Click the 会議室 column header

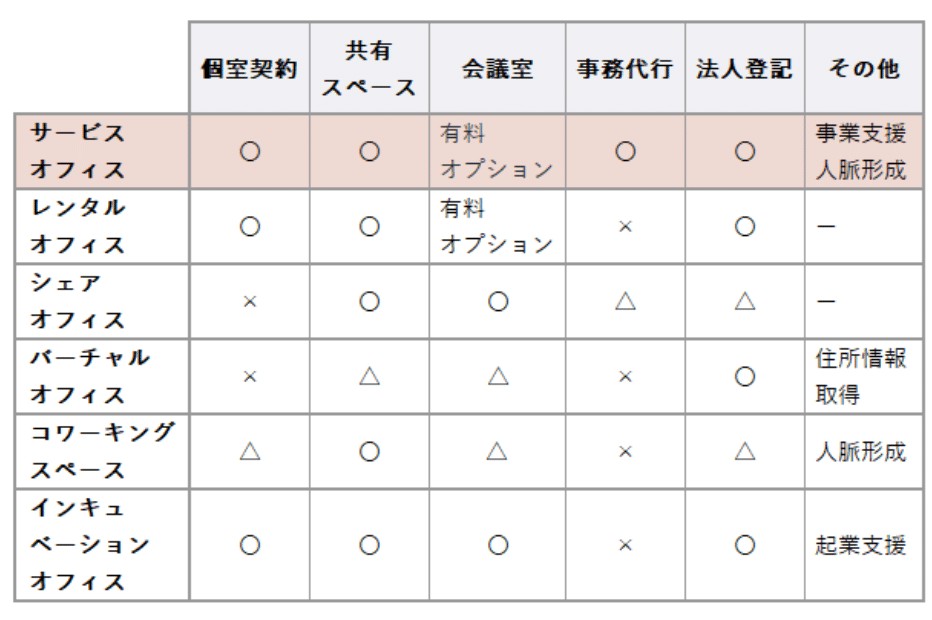[498, 68]
